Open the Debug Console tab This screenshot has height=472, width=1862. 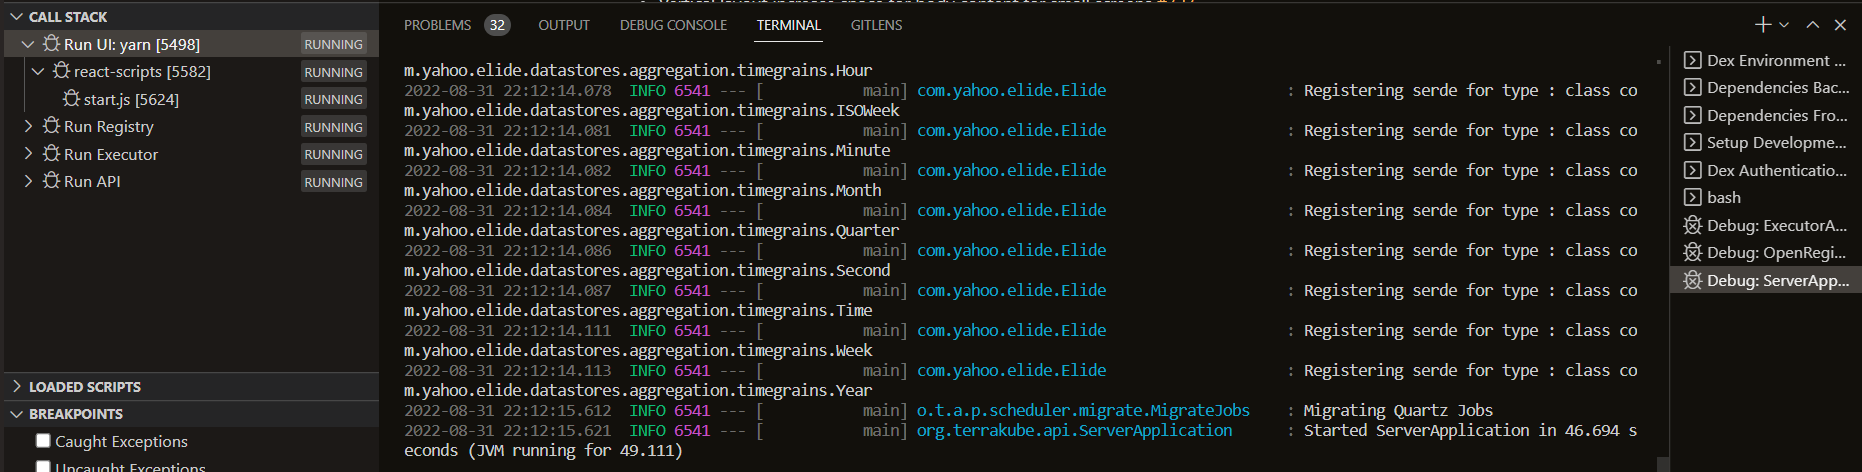click(673, 25)
